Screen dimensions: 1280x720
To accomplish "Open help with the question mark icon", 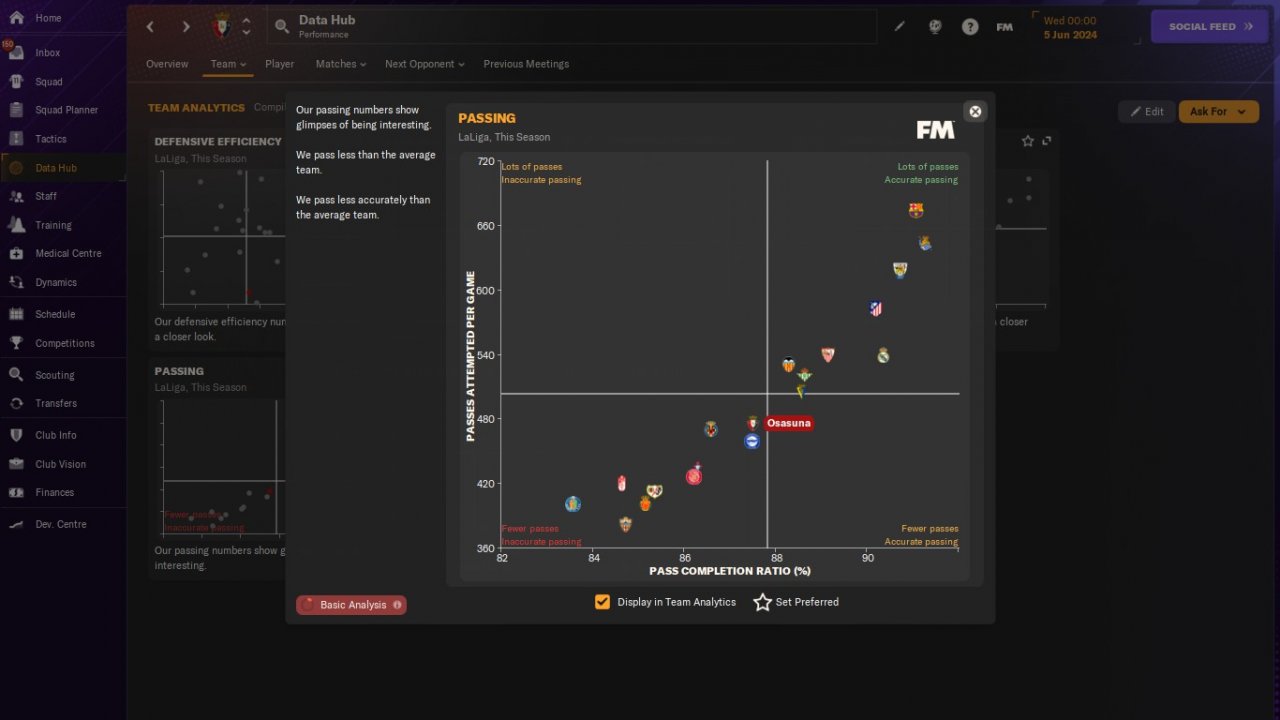I will (x=970, y=27).
